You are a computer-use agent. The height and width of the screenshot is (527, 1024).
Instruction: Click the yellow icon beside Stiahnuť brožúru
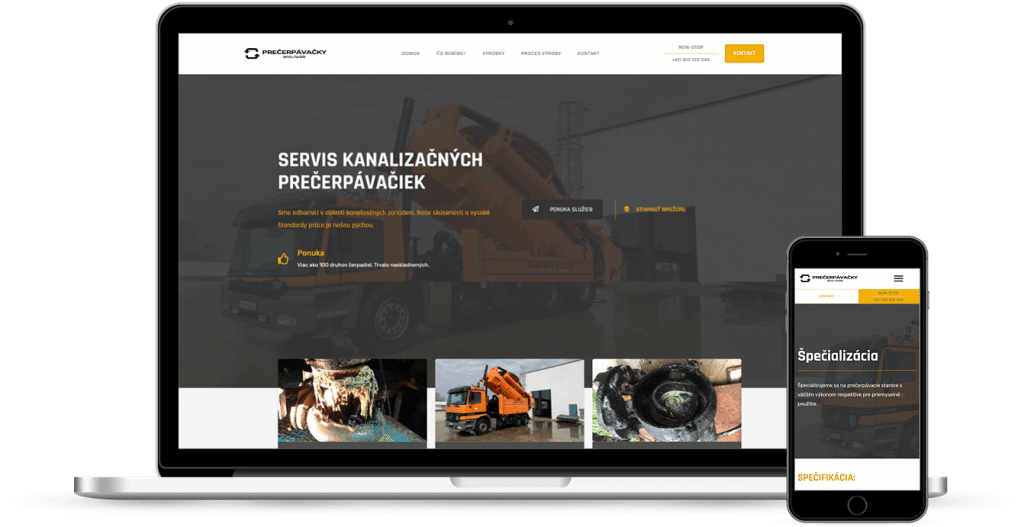click(626, 209)
